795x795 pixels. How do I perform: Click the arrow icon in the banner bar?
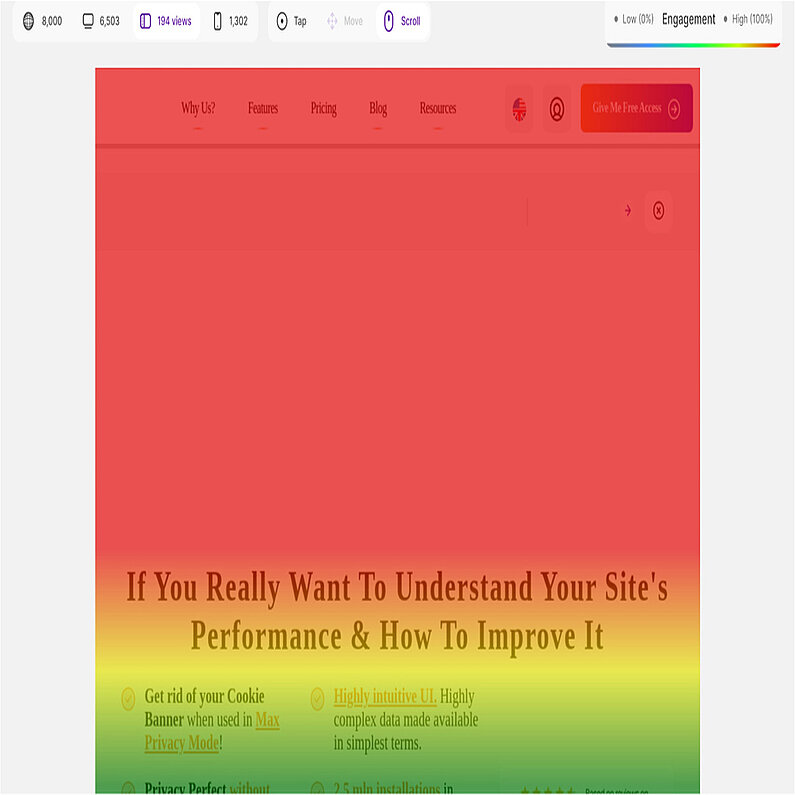(628, 210)
